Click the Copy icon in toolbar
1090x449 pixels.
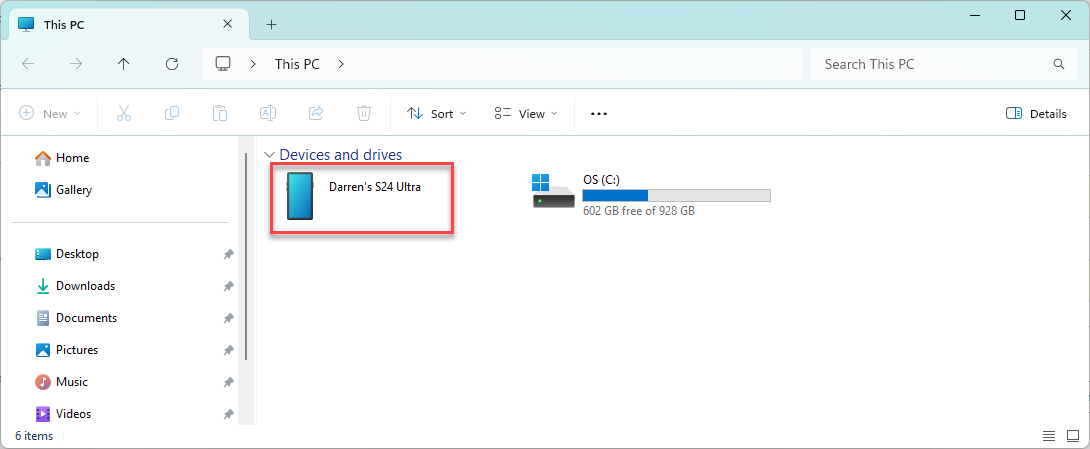(172, 113)
